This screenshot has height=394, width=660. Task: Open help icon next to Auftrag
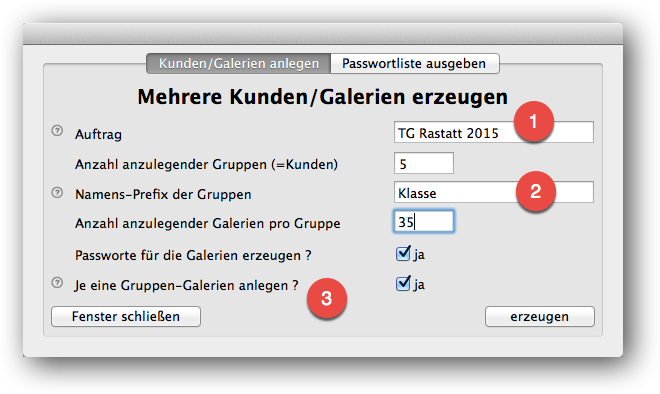click(x=57, y=131)
